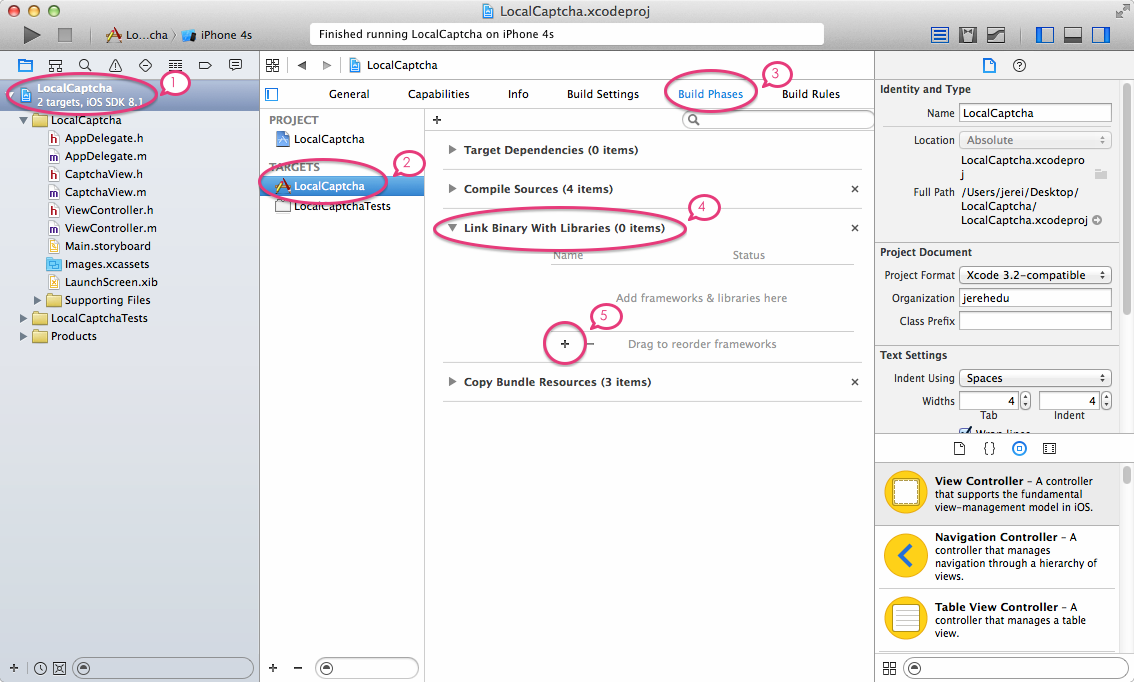Show the Media library

coord(1049,448)
